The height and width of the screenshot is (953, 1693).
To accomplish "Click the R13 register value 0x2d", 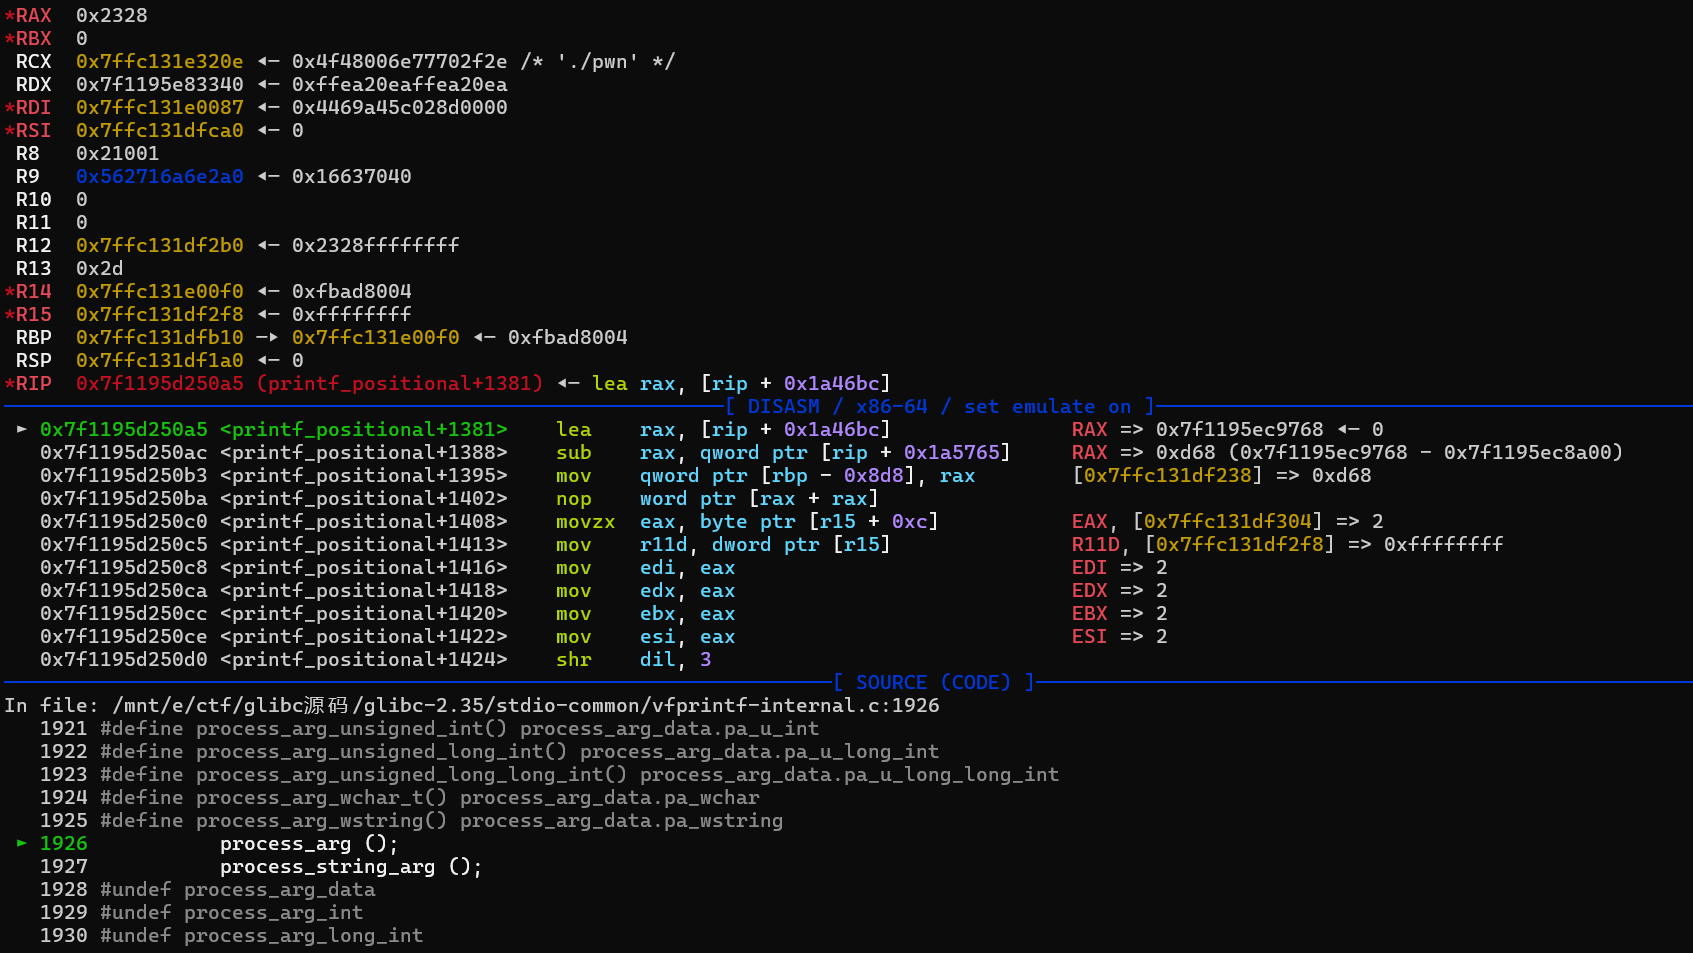I will point(99,269).
